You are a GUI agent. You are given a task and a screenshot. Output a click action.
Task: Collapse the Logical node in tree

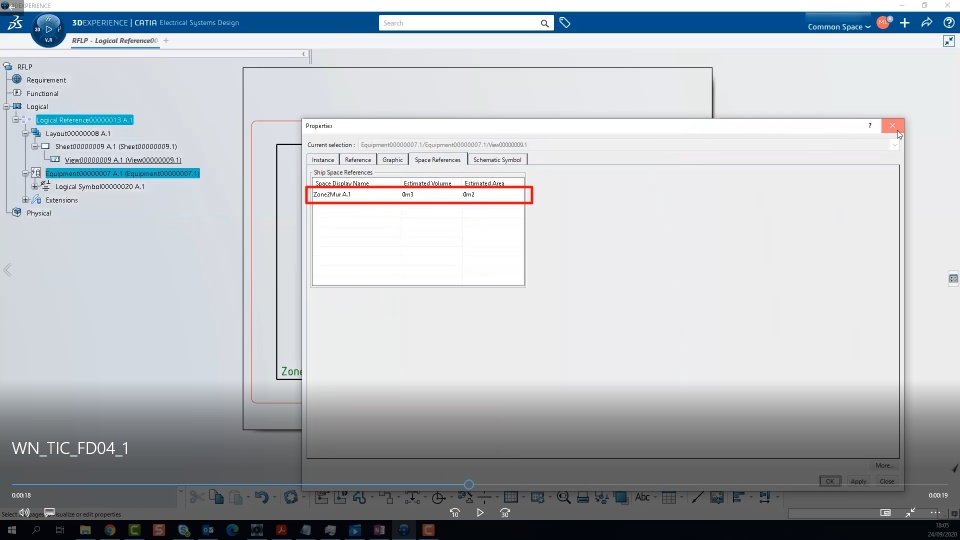[7, 107]
